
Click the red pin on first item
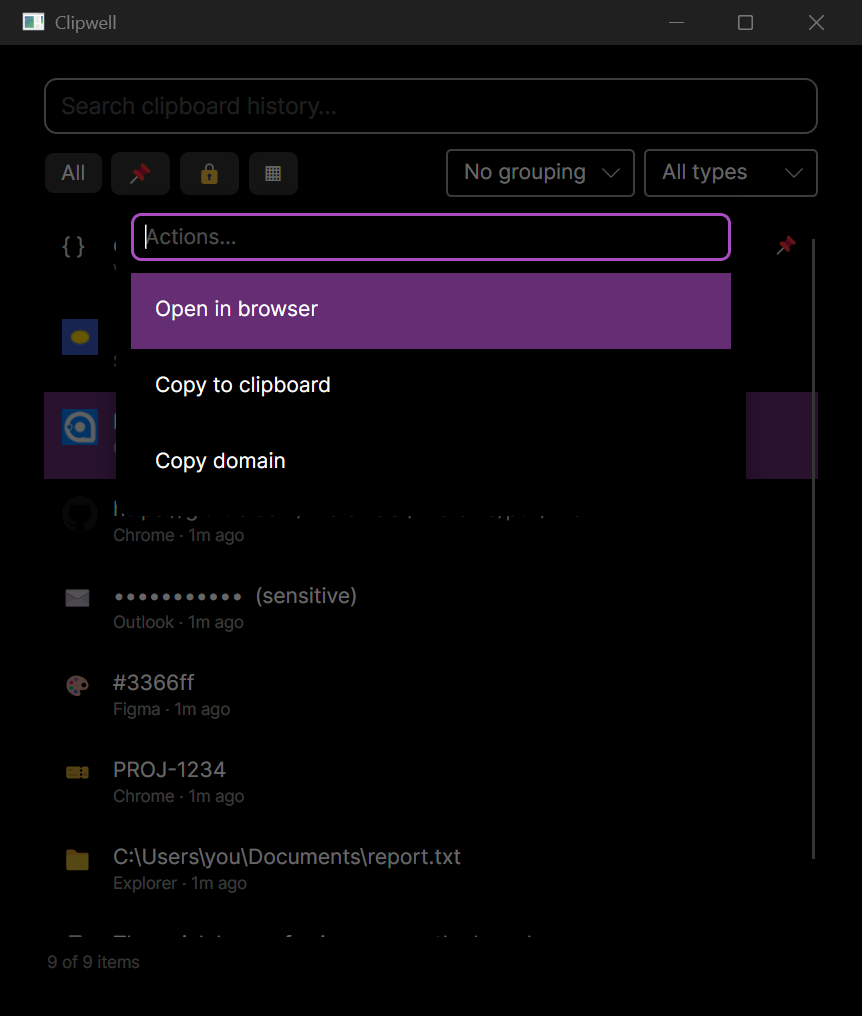tap(786, 246)
